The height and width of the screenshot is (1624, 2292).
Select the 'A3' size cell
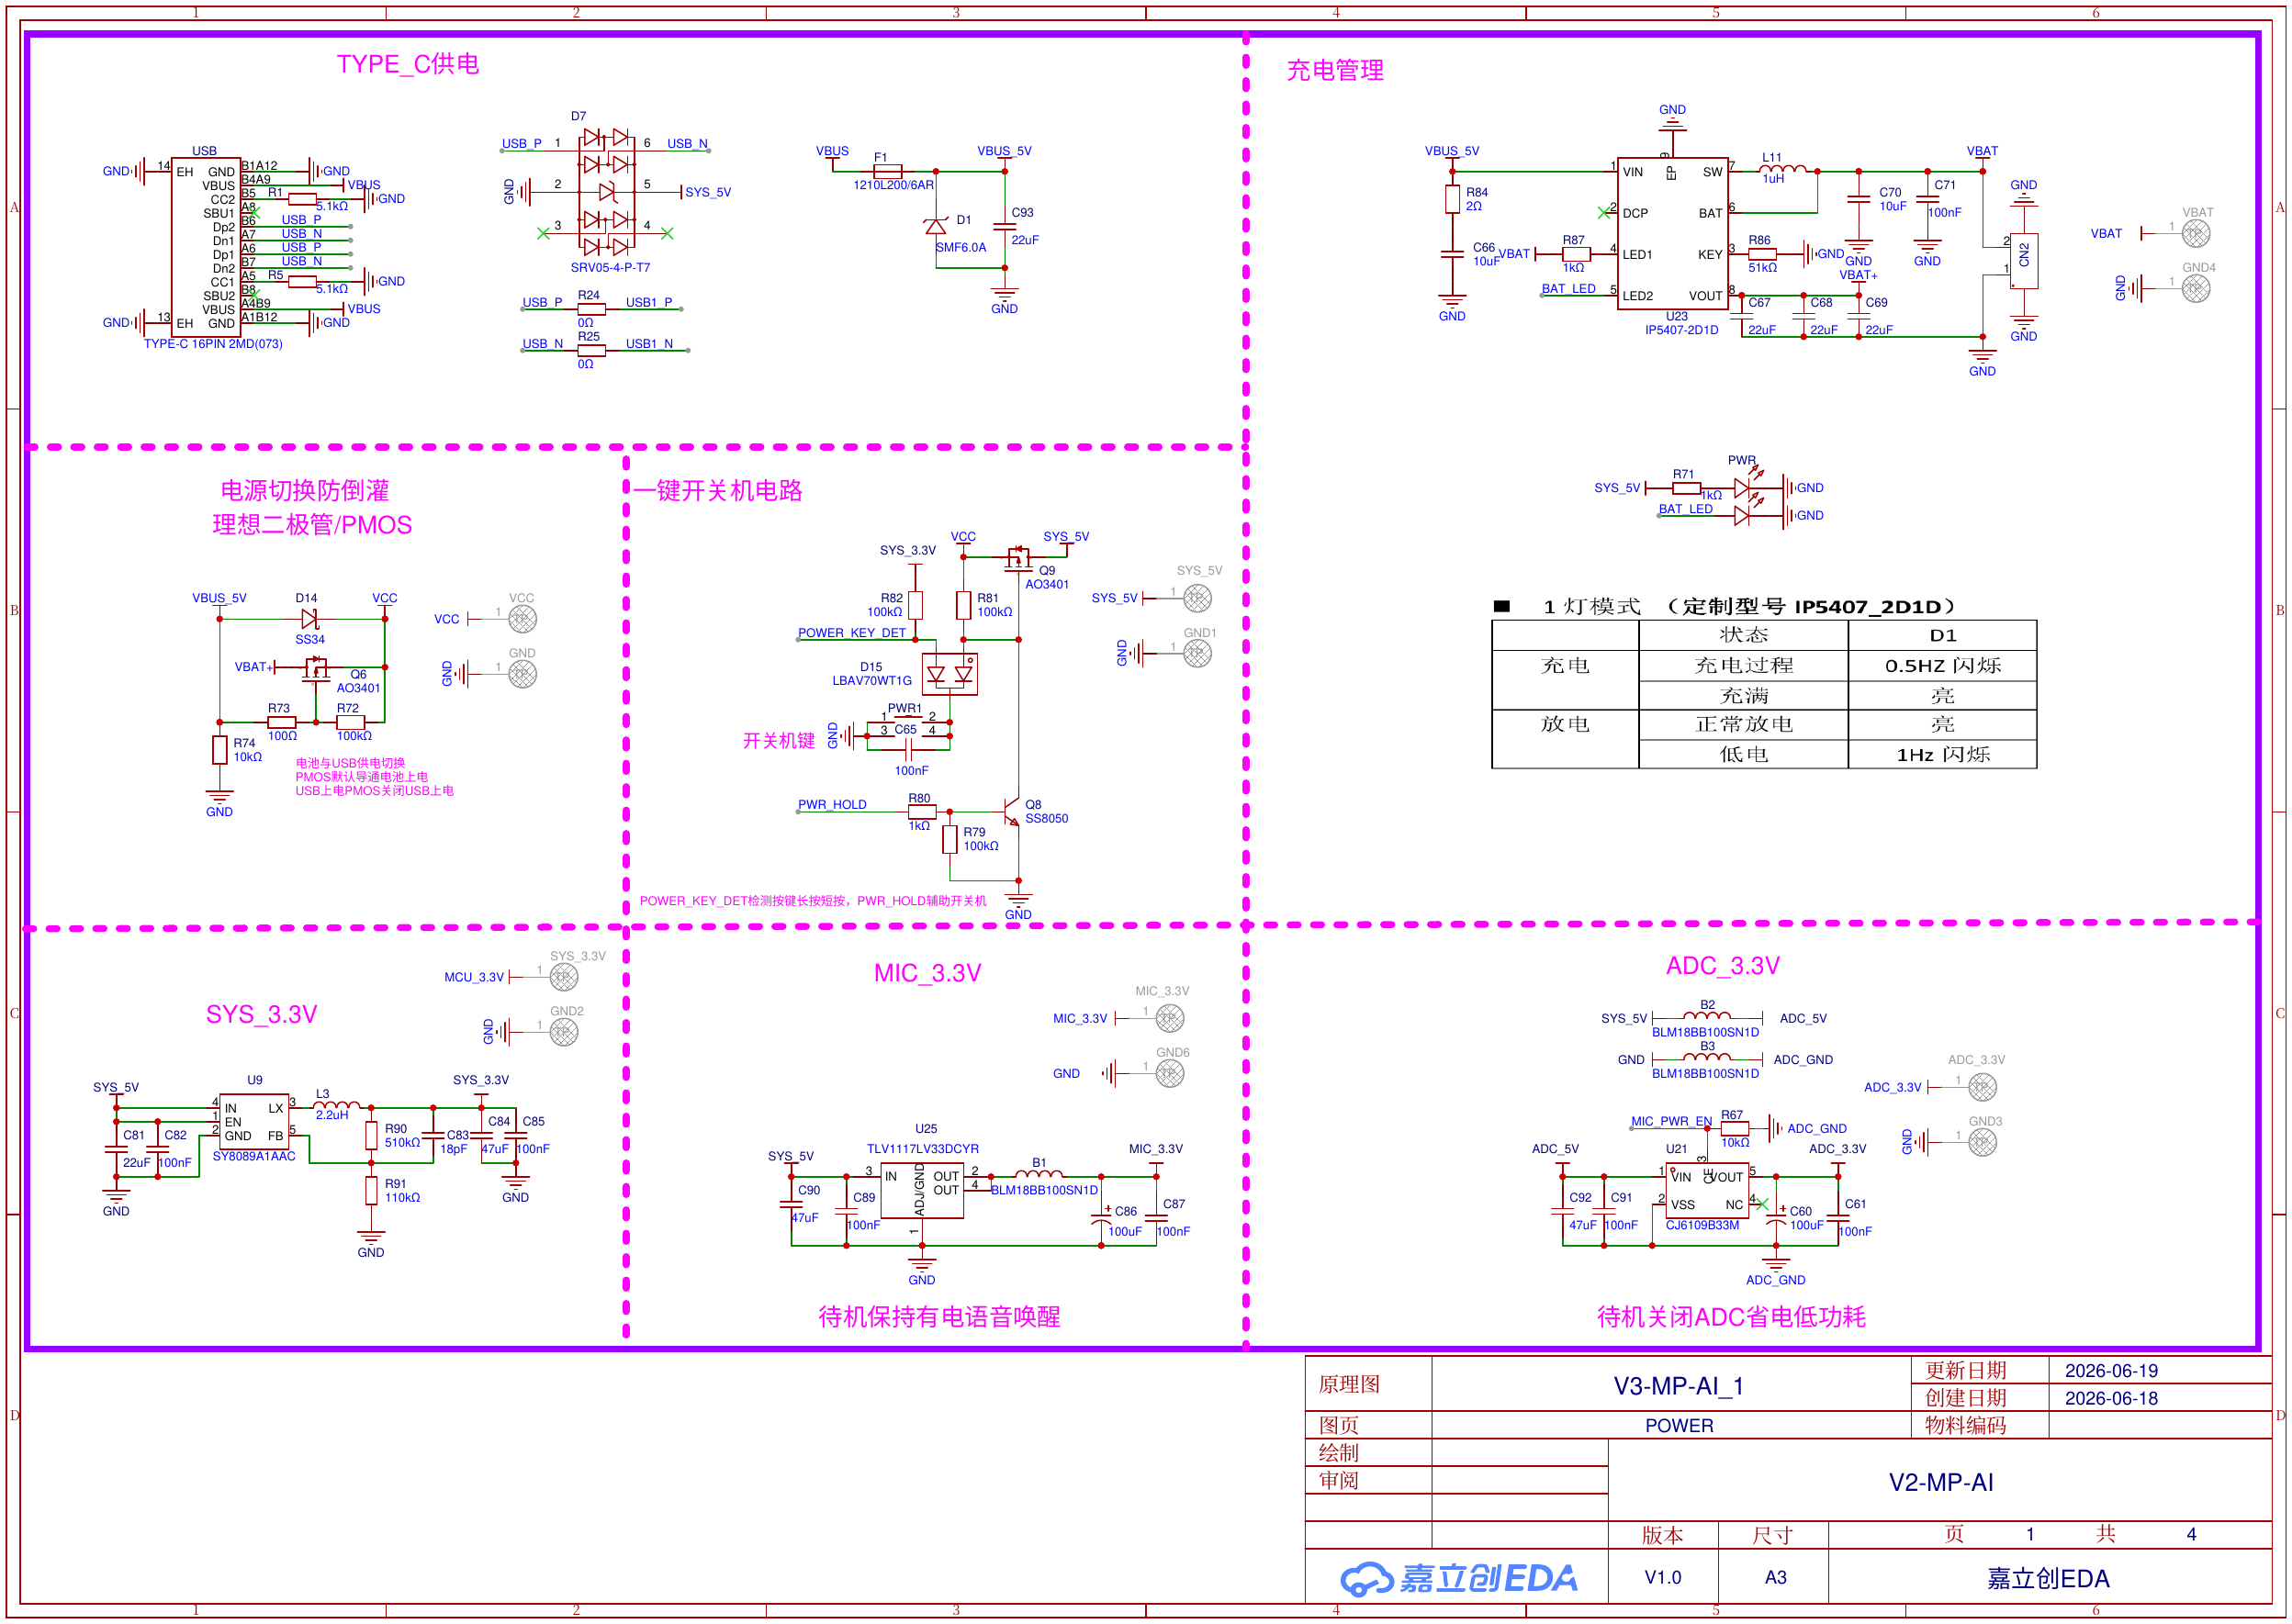[1775, 1578]
